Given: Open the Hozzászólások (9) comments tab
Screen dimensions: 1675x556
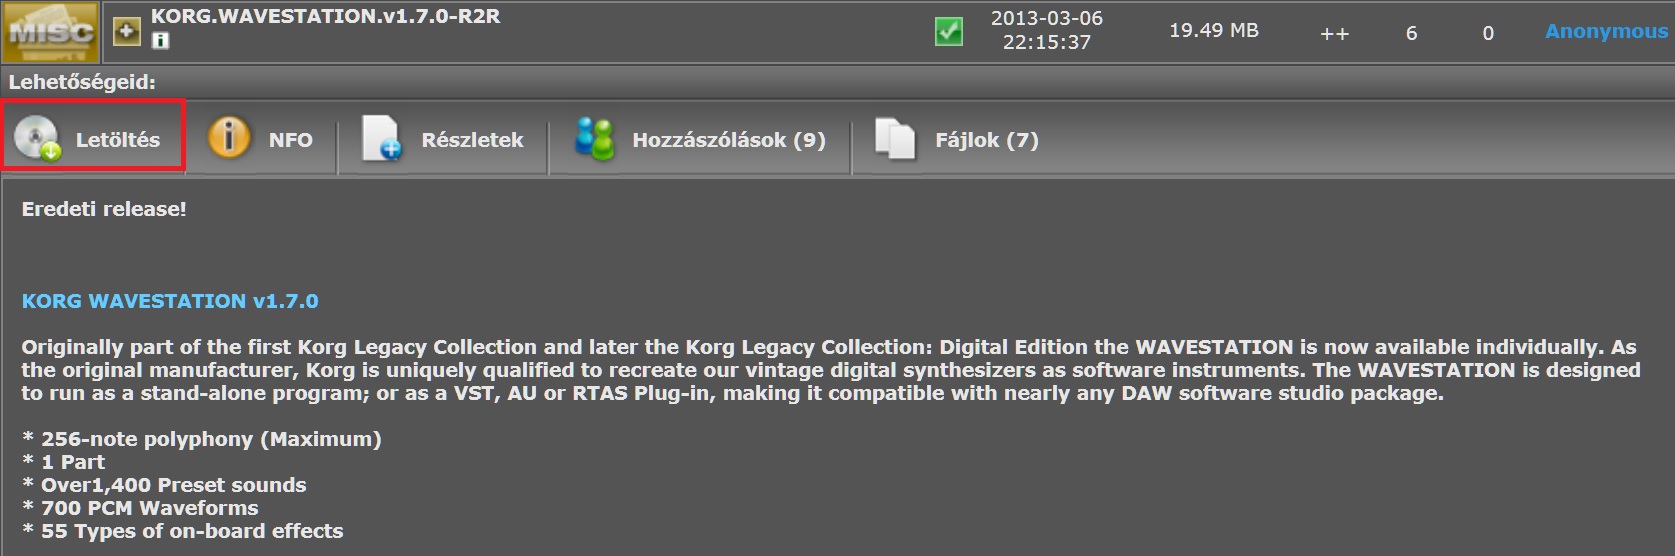Looking at the screenshot, I should (x=729, y=140).
